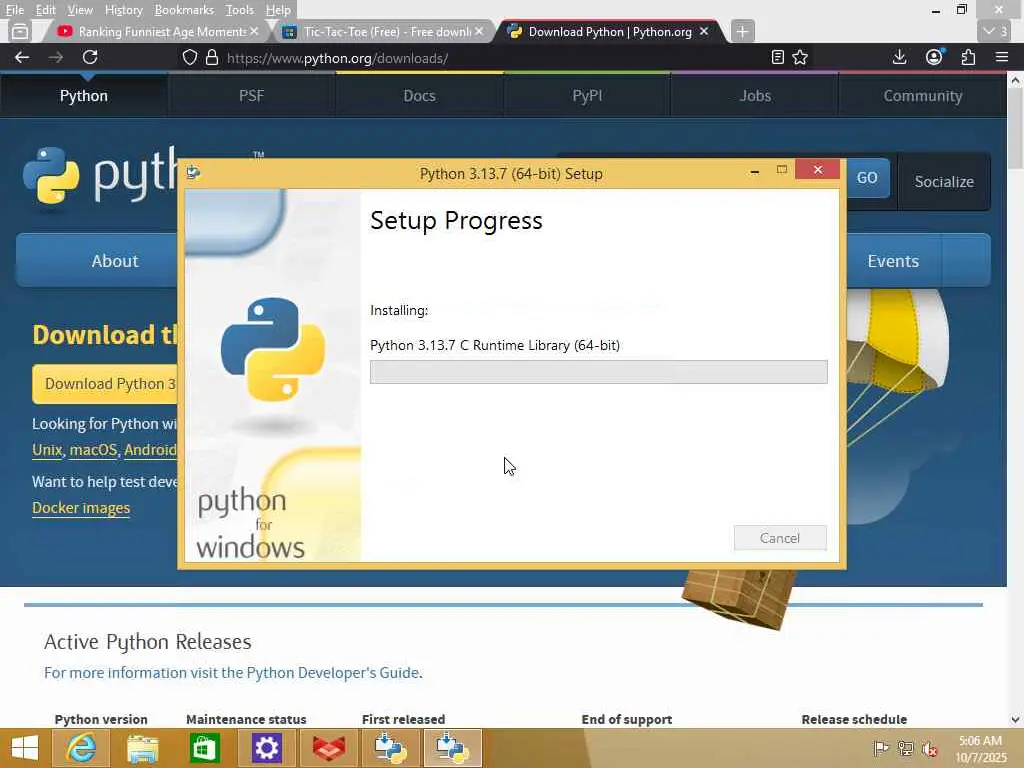Click the GO search button

(867, 178)
